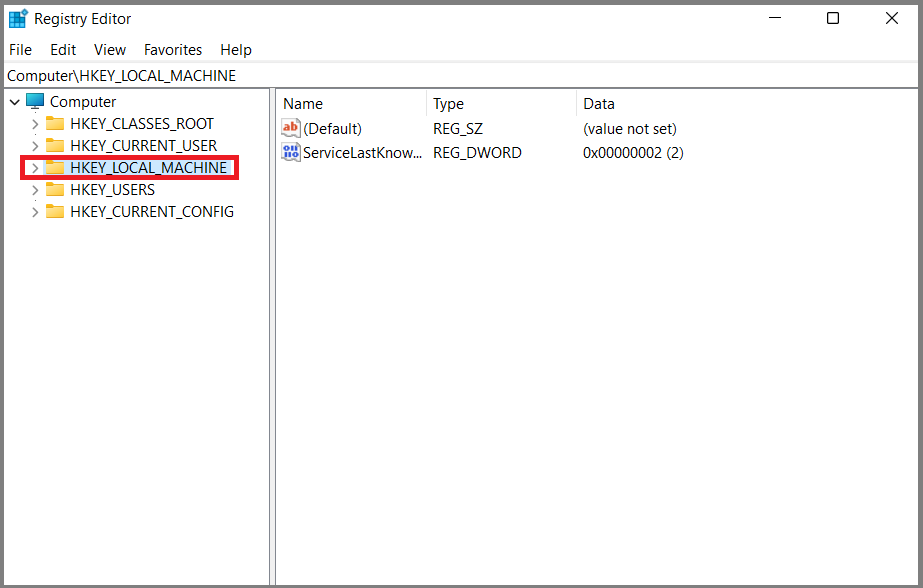The image size is (923, 588).
Task: Select the HKEY_LOCAL_MACHINE label
Action: (148, 168)
